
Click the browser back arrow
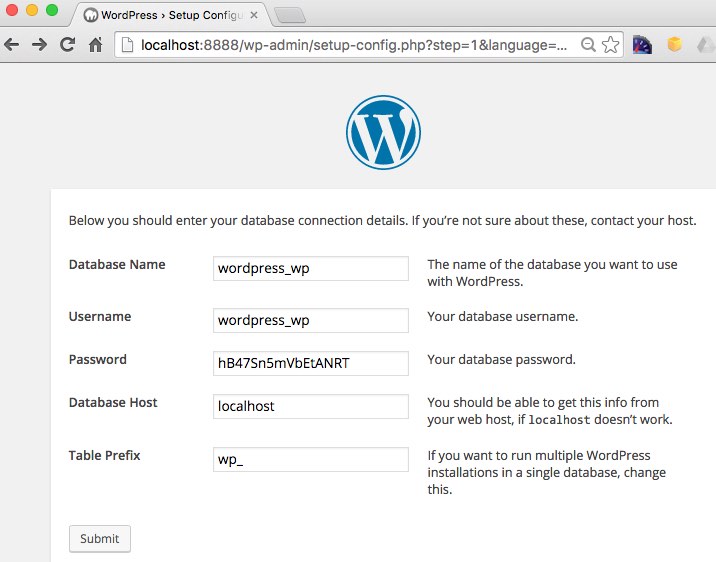12,44
